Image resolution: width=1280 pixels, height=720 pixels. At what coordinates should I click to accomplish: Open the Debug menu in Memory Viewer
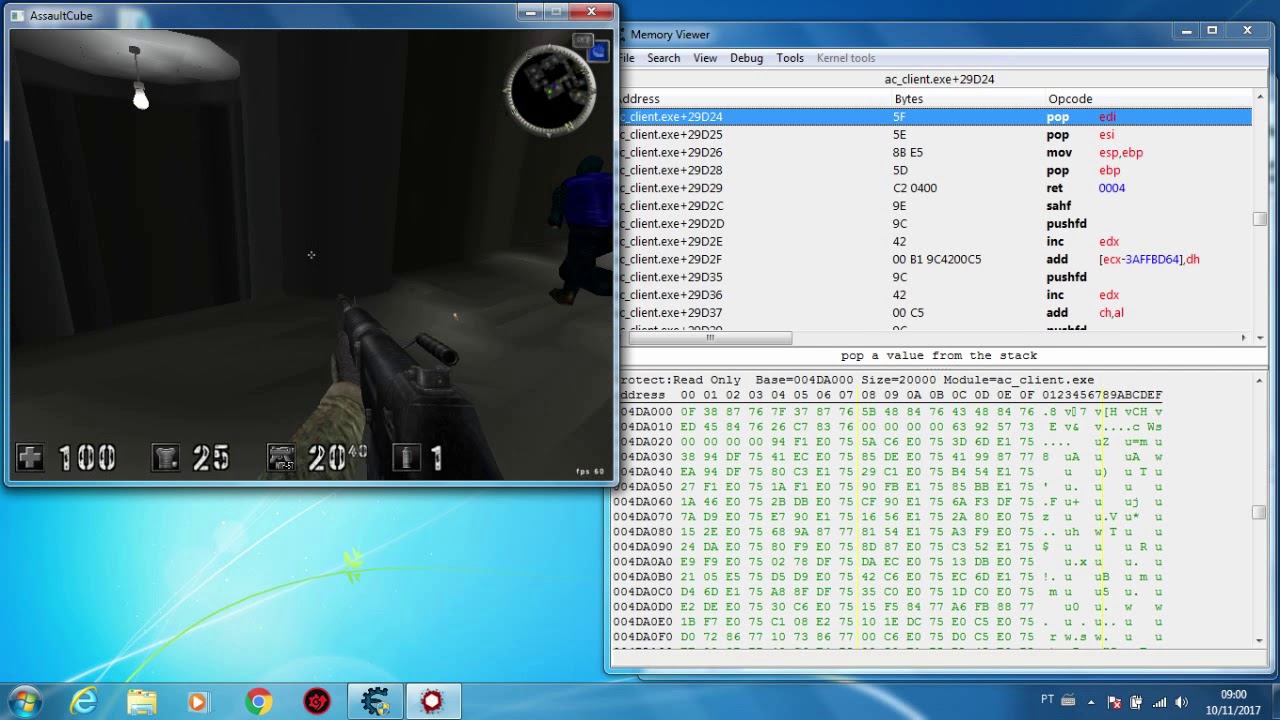[x=746, y=58]
